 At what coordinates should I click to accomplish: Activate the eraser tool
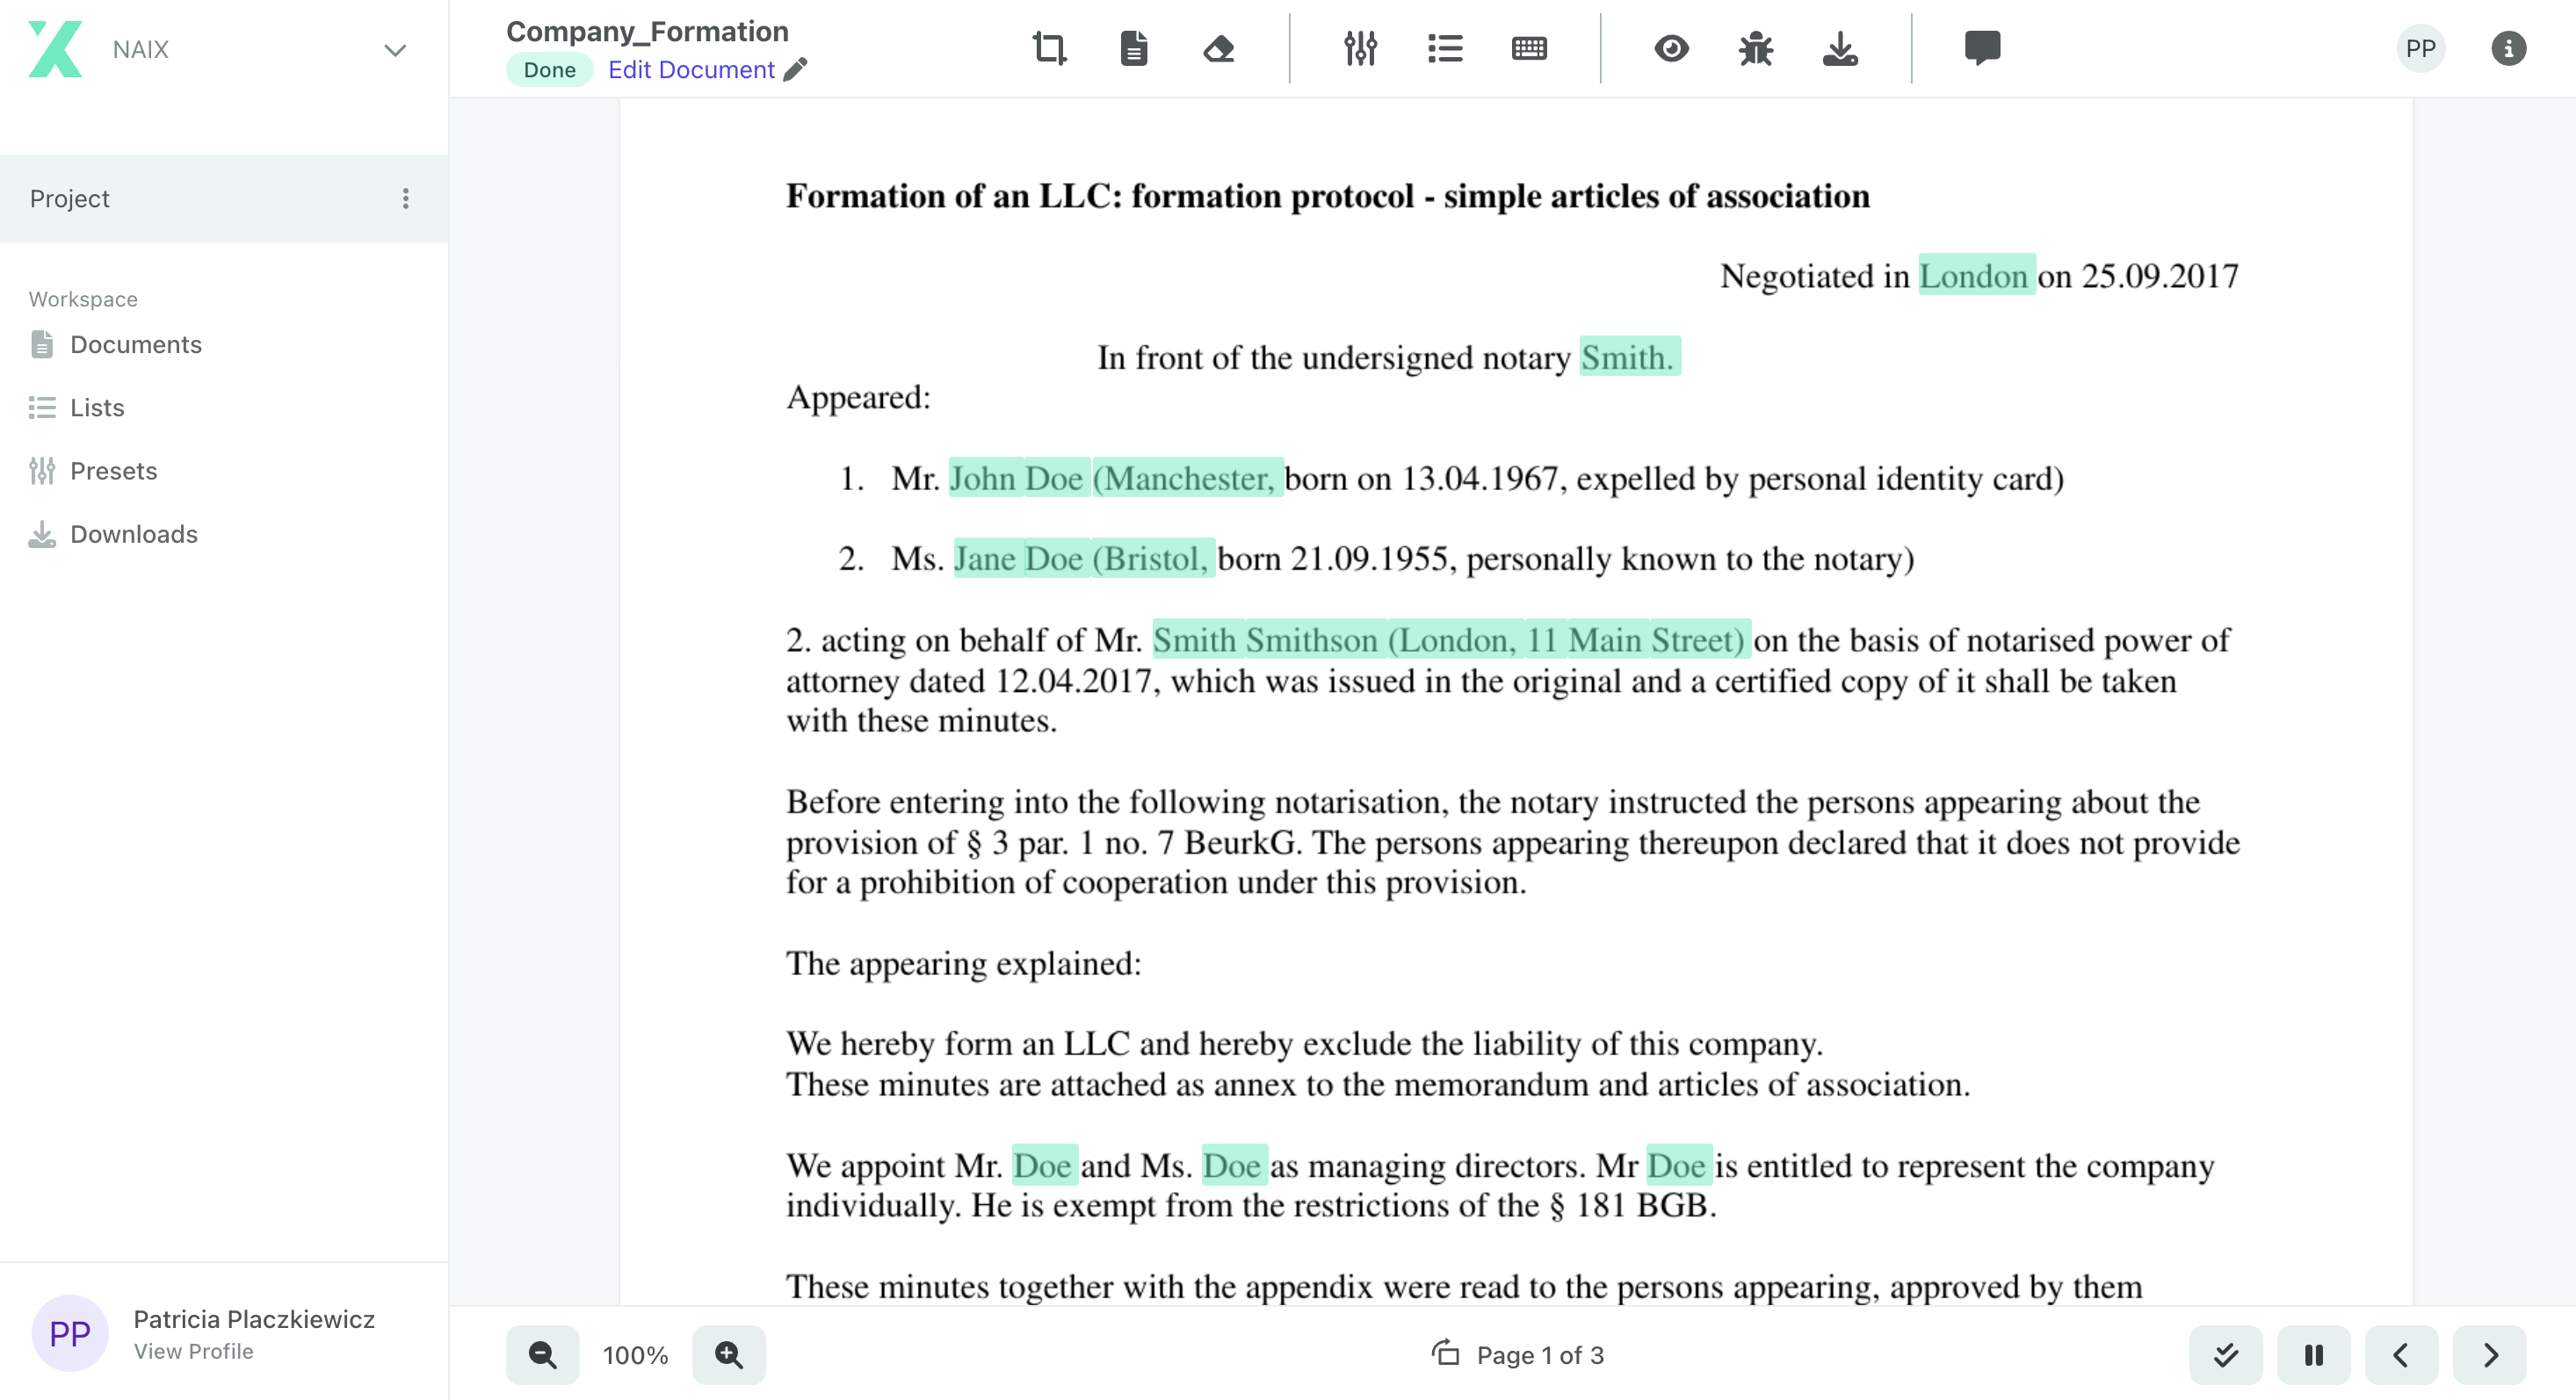point(1218,48)
